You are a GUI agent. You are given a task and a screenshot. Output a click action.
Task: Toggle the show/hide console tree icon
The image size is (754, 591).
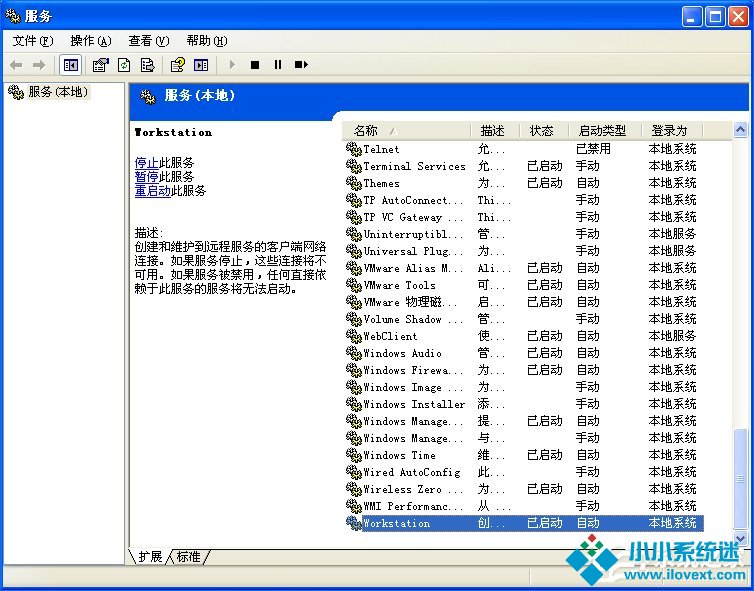[71, 65]
